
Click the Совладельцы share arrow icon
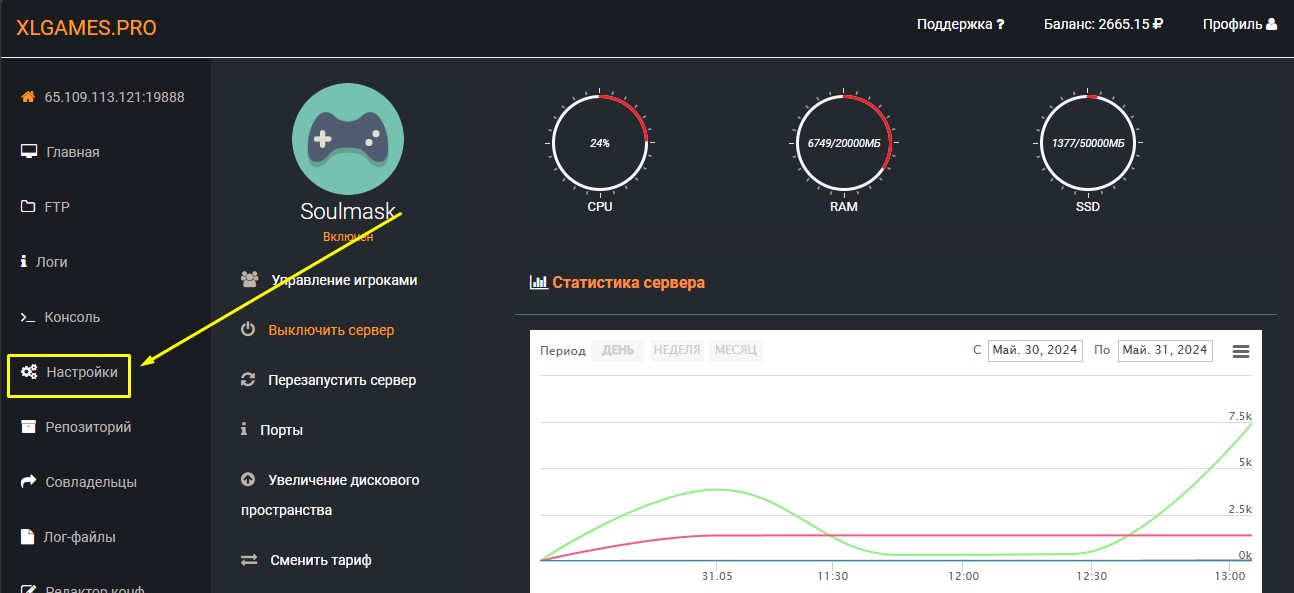click(x=28, y=482)
